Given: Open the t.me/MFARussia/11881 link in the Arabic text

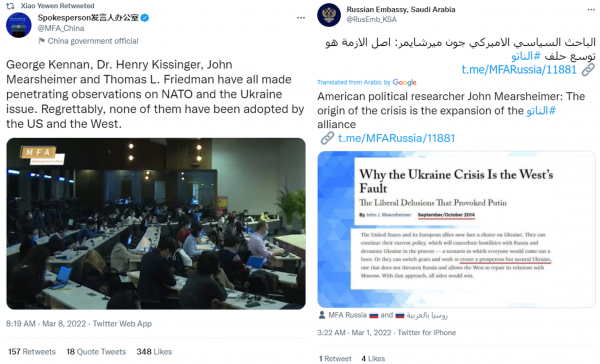Looking at the screenshot, I should (519, 70).
